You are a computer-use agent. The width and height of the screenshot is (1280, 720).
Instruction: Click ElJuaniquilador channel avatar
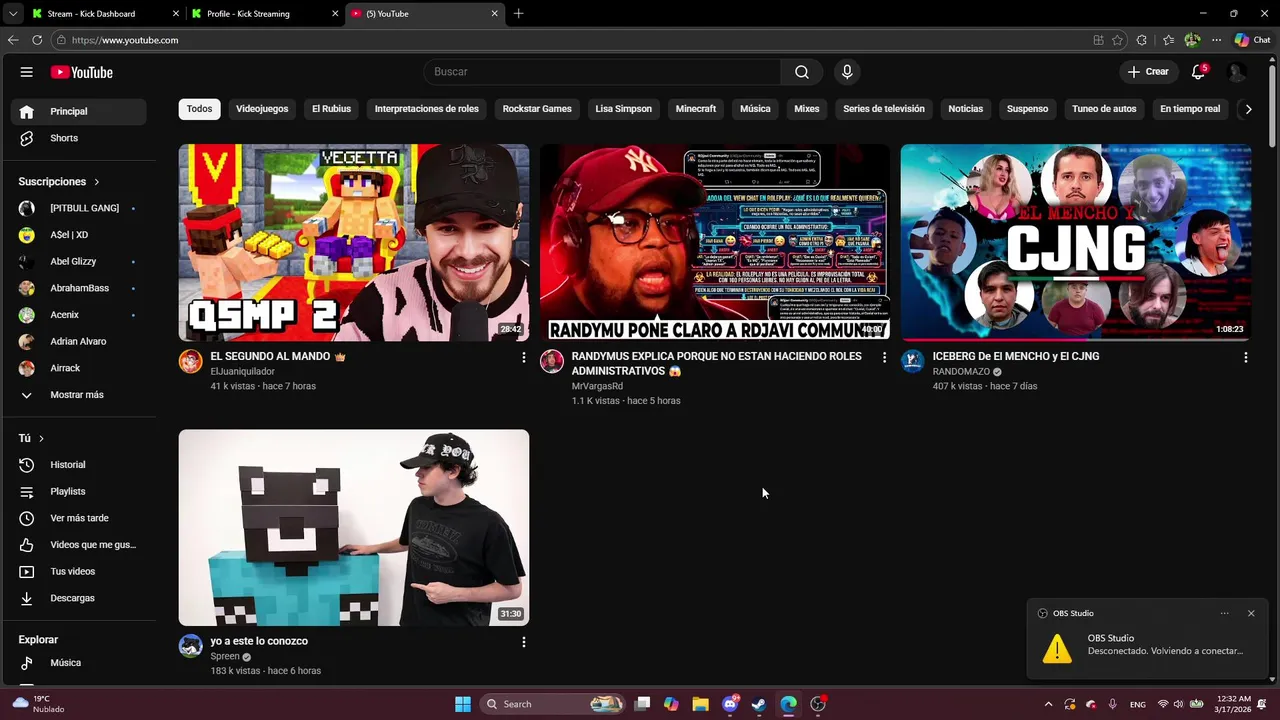(190, 361)
